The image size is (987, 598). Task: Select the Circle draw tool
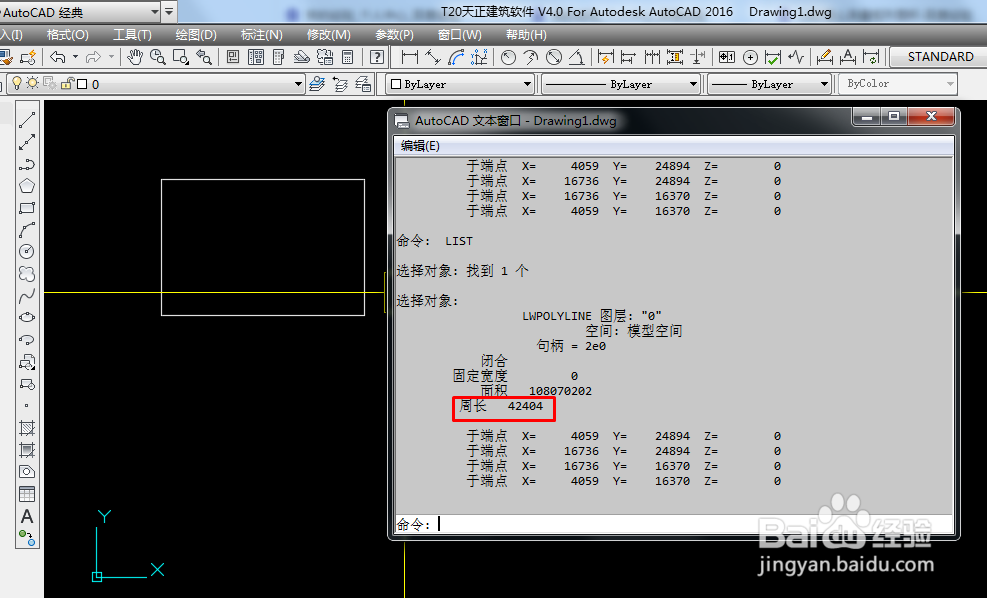(x=26, y=252)
